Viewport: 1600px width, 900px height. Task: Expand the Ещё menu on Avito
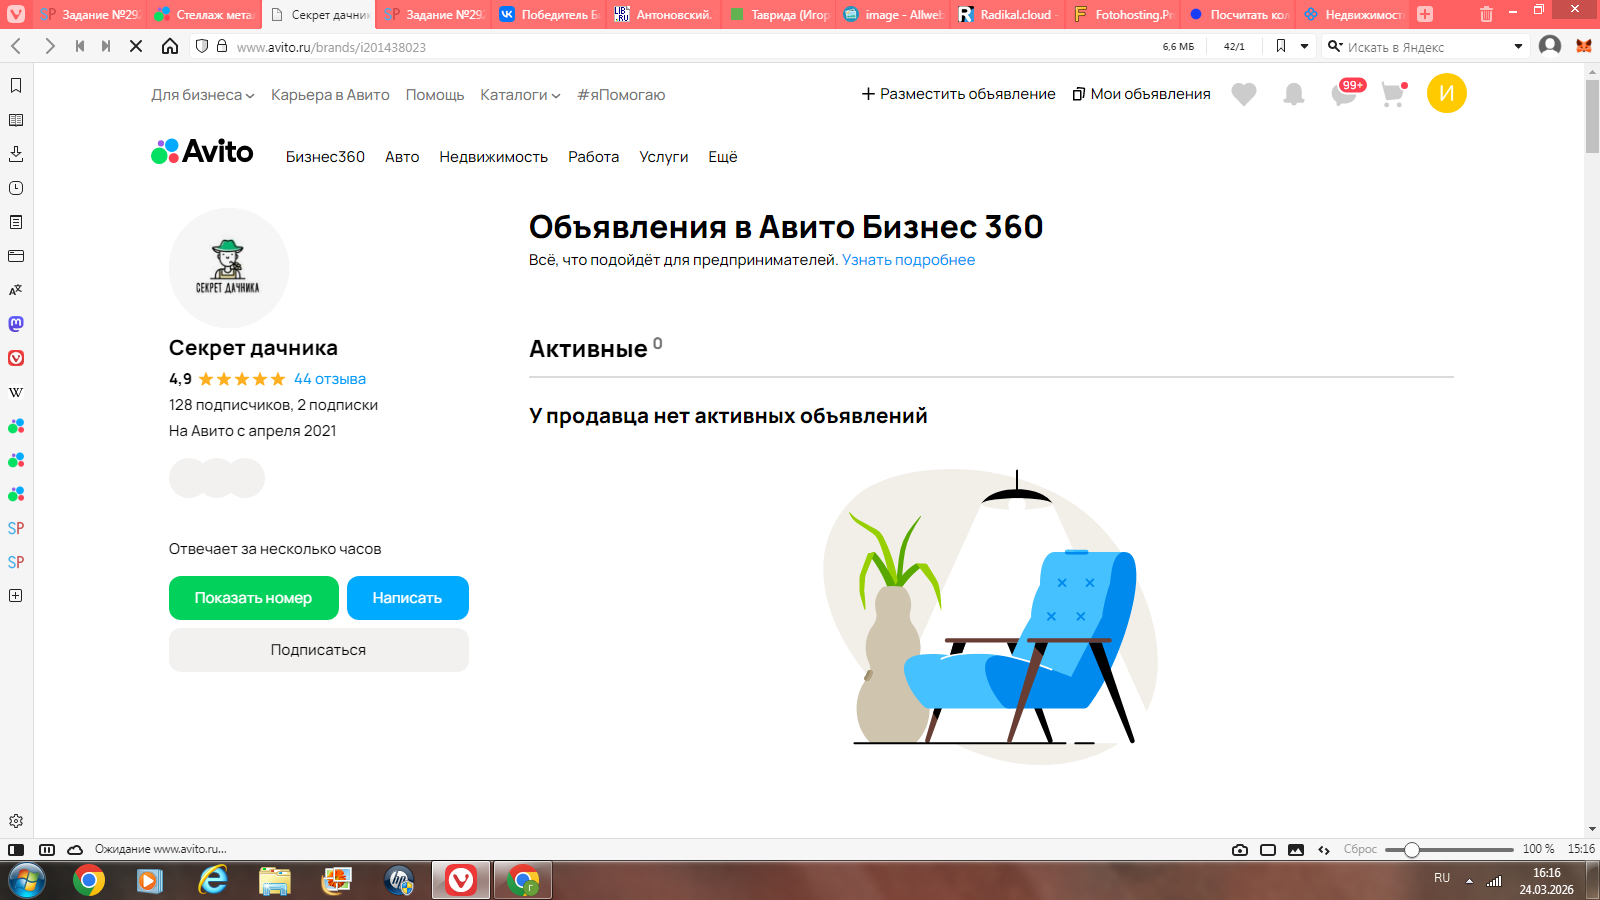723,157
